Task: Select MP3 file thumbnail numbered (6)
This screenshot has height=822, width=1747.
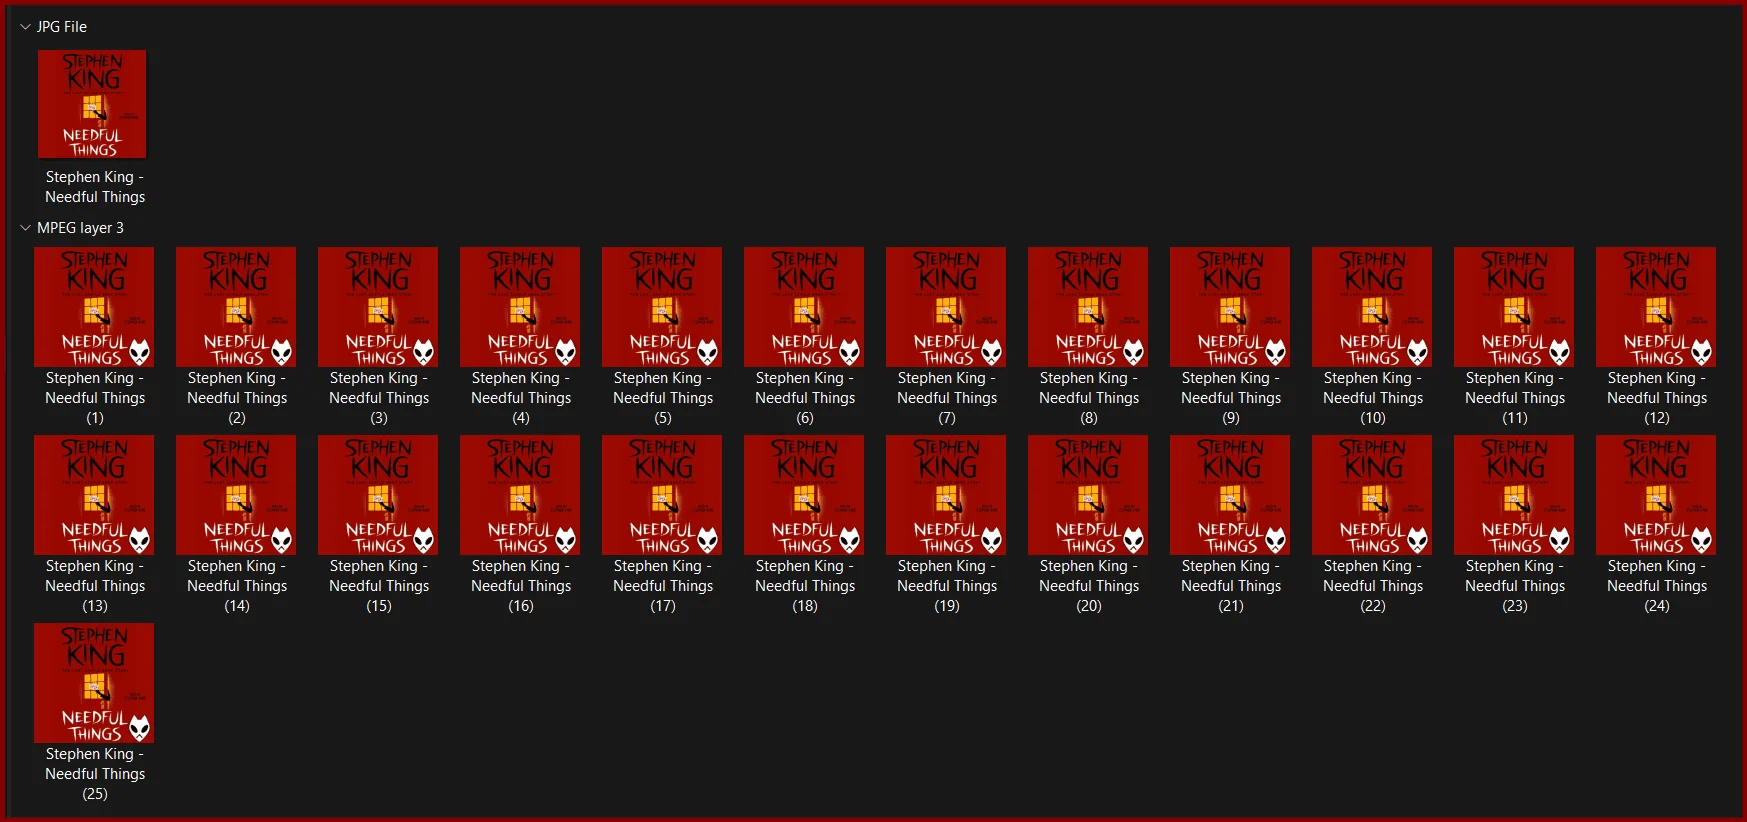Action: pyautogui.click(x=804, y=307)
